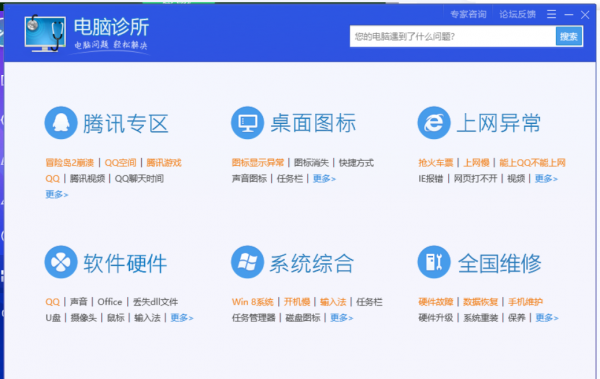Viewport: 600px width, 379px height.
Task: Open the hamburger menu icon in title bar
Action: [551, 14]
